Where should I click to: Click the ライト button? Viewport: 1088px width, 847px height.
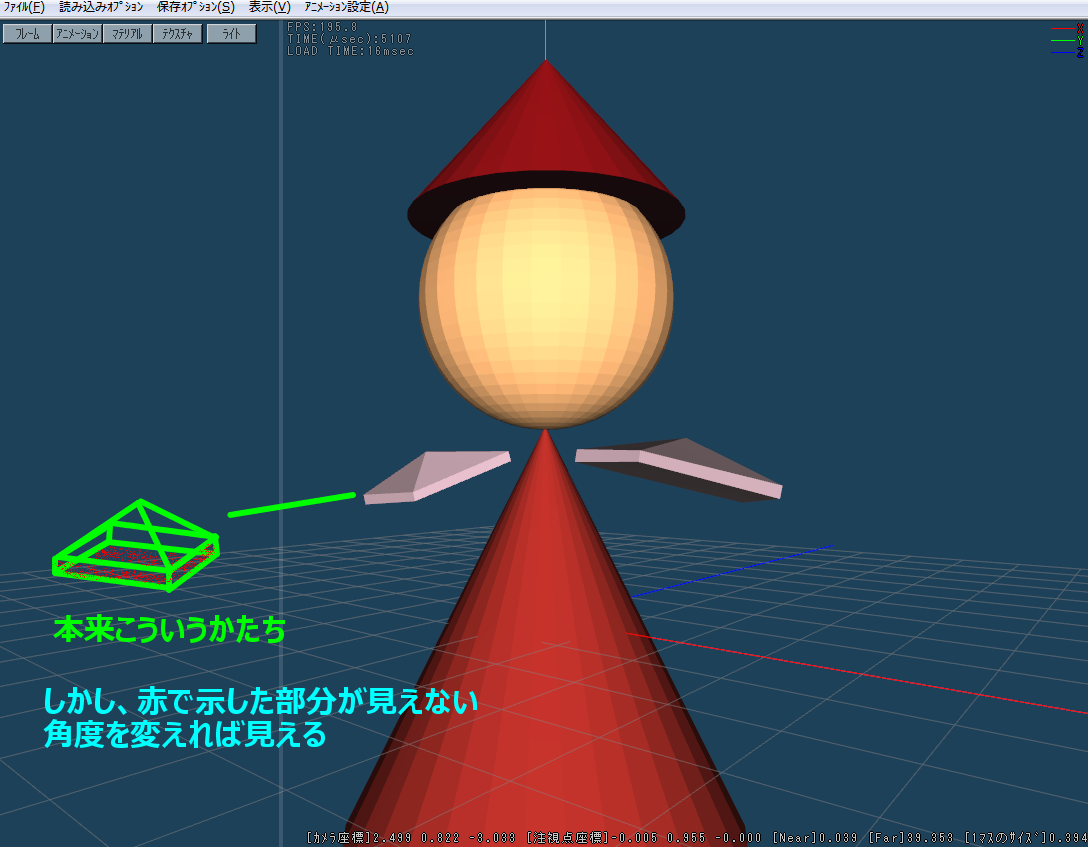pos(231,34)
